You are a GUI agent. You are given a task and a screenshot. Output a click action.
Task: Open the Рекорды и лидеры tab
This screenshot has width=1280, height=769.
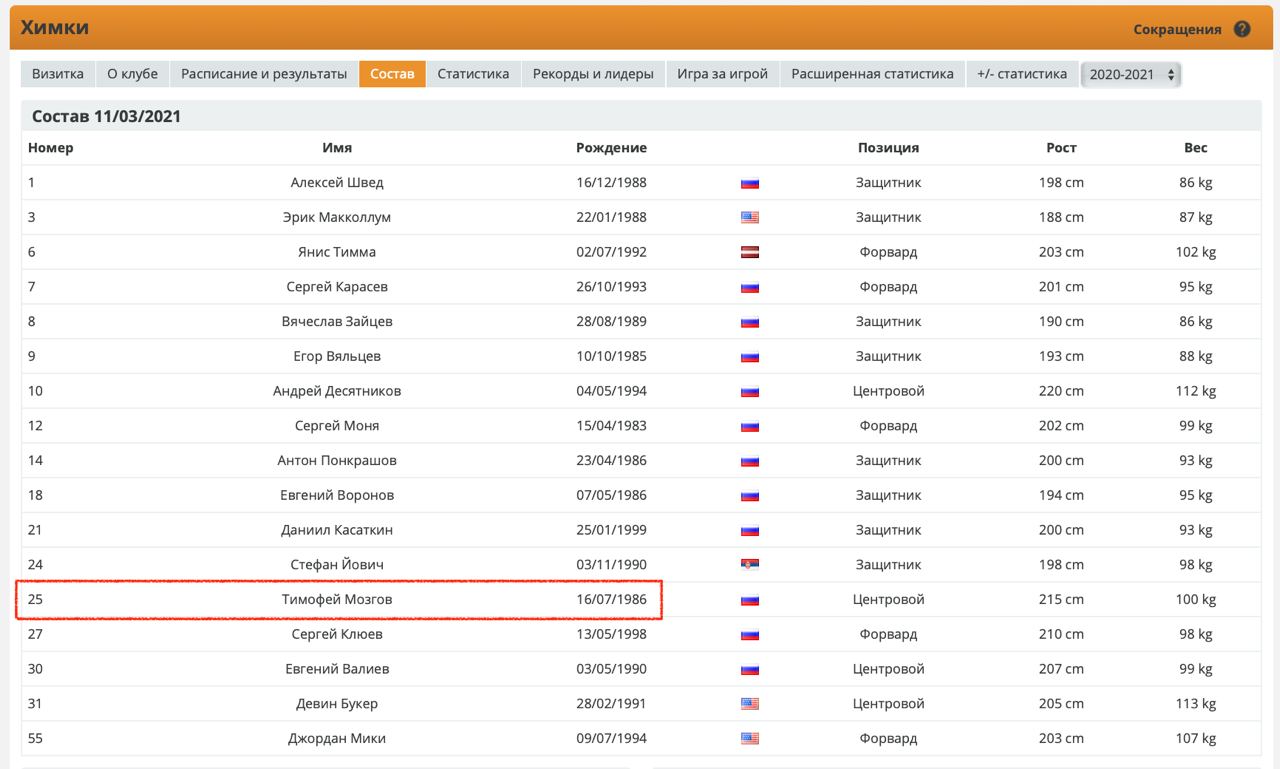(593, 74)
